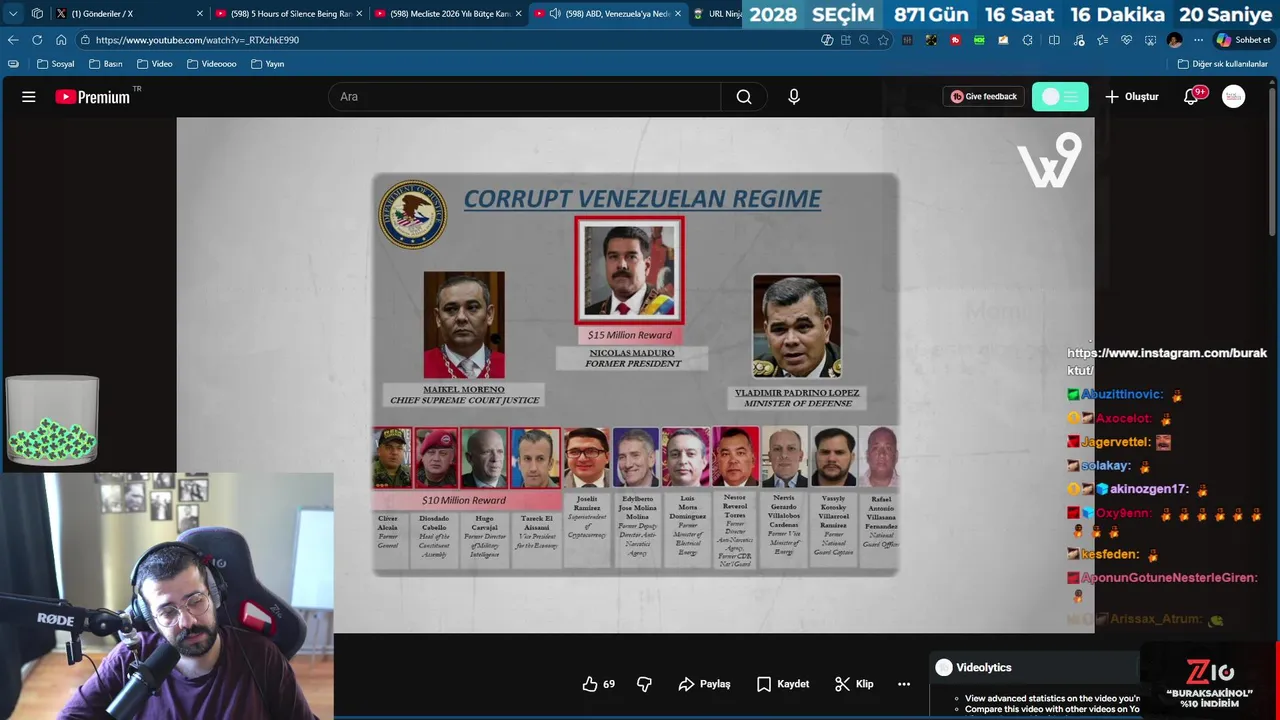Focus the YouTube Ara search field
Screen dimensions: 1280x720
tap(524, 97)
